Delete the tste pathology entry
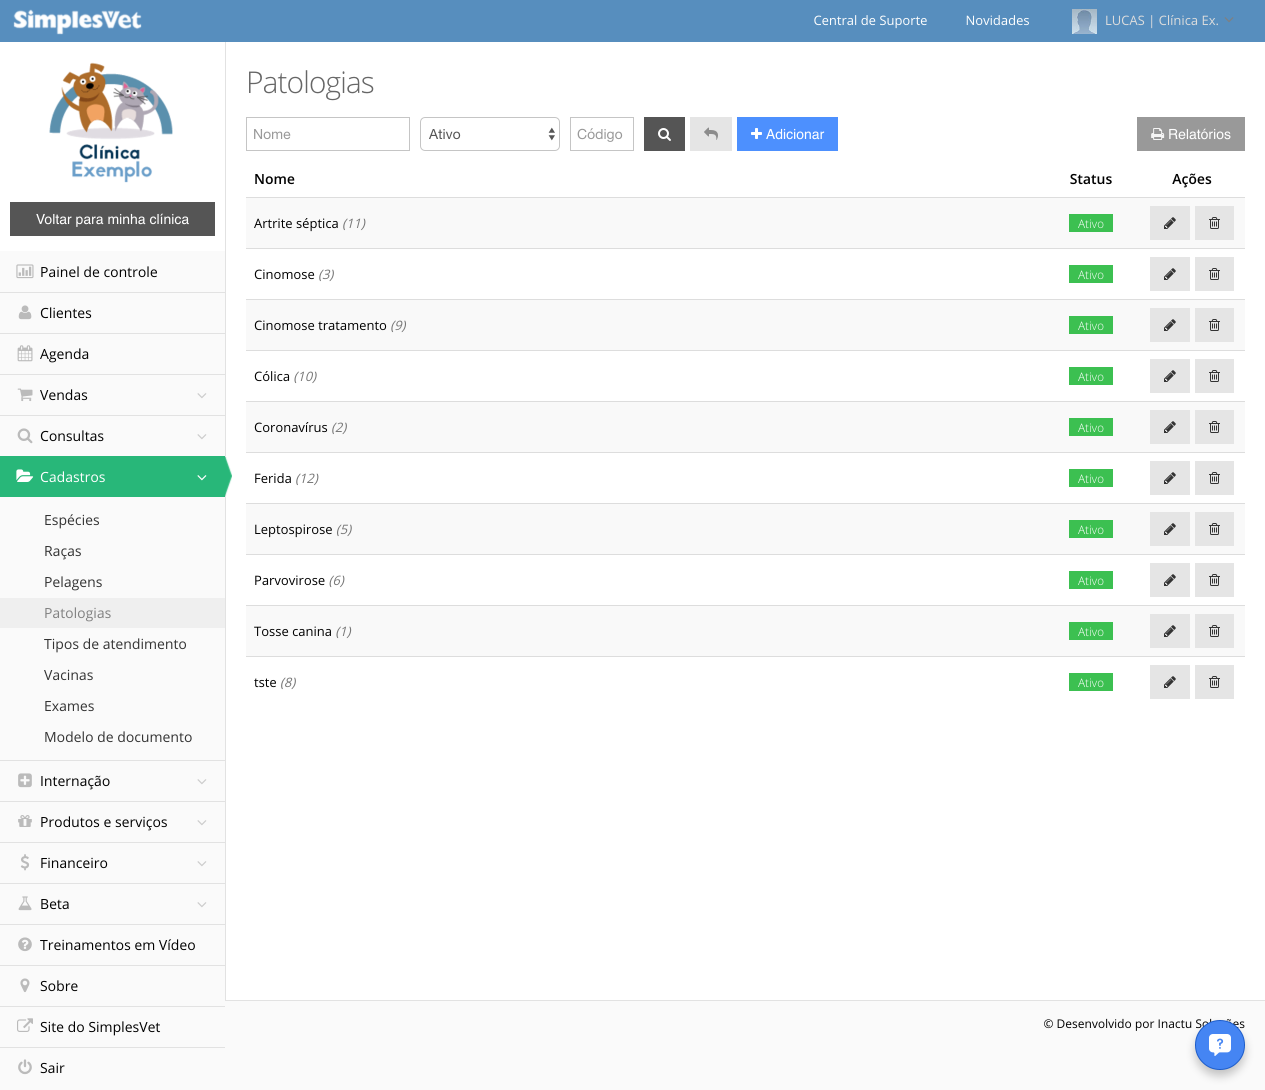 [x=1214, y=682]
